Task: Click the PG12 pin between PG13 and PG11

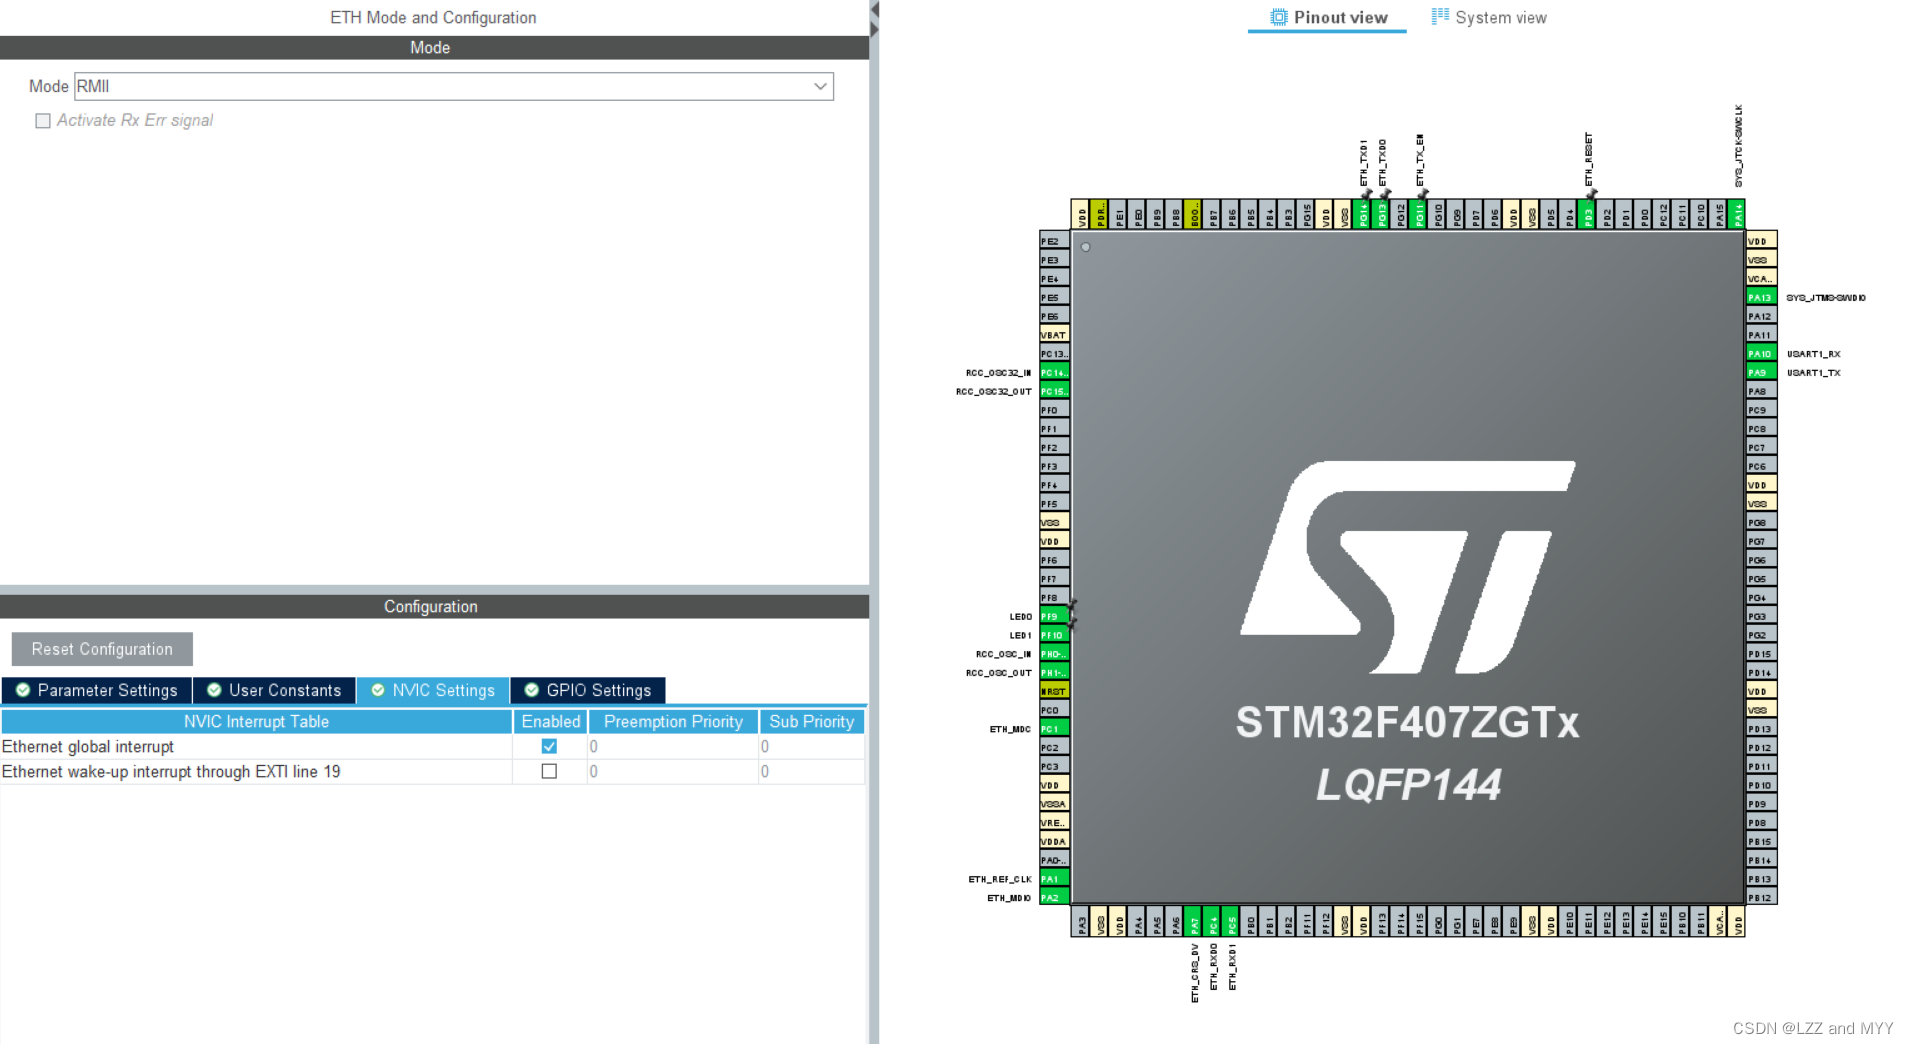Action: click(x=1400, y=215)
